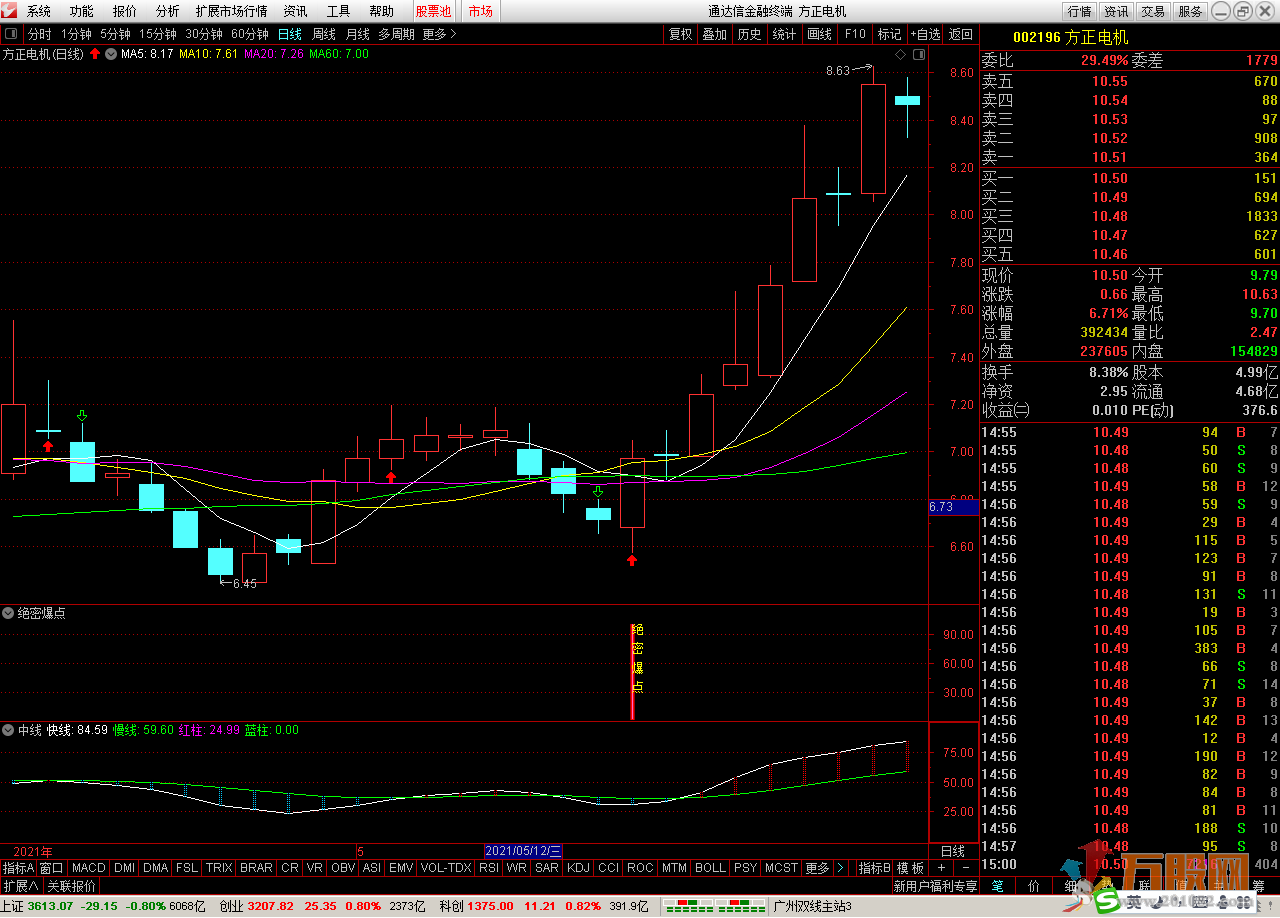Switch to 1分钟 period
This screenshot has width=1280, height=918.
(x=77, y=34)
